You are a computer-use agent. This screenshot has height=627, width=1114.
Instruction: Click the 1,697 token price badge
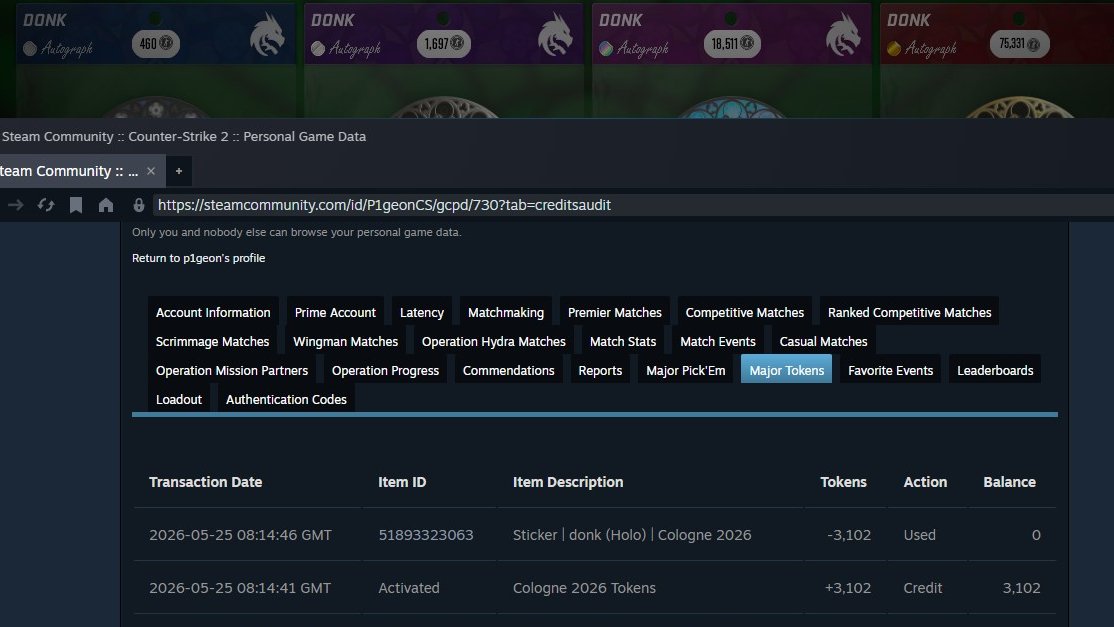pyautogui.click(x=444, y=44)
